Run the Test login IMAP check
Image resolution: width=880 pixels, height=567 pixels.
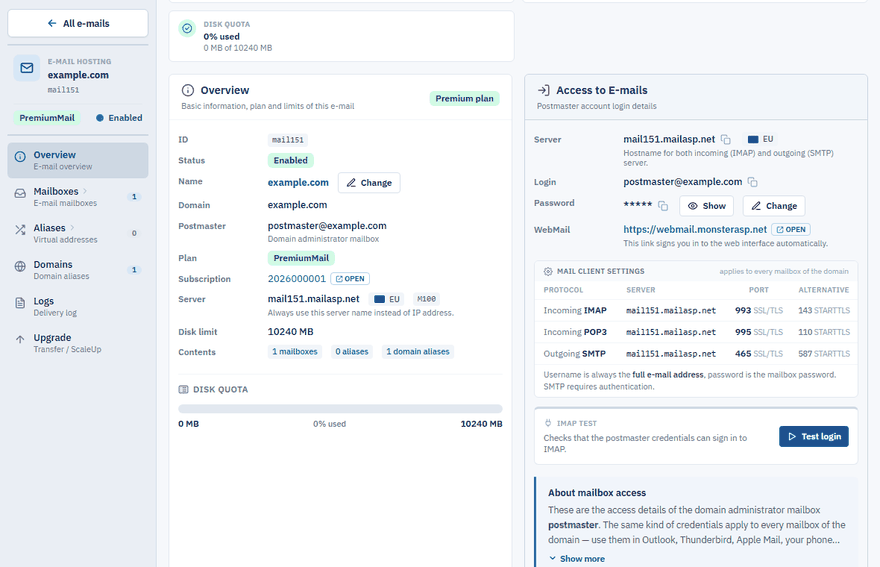(814, 437)
